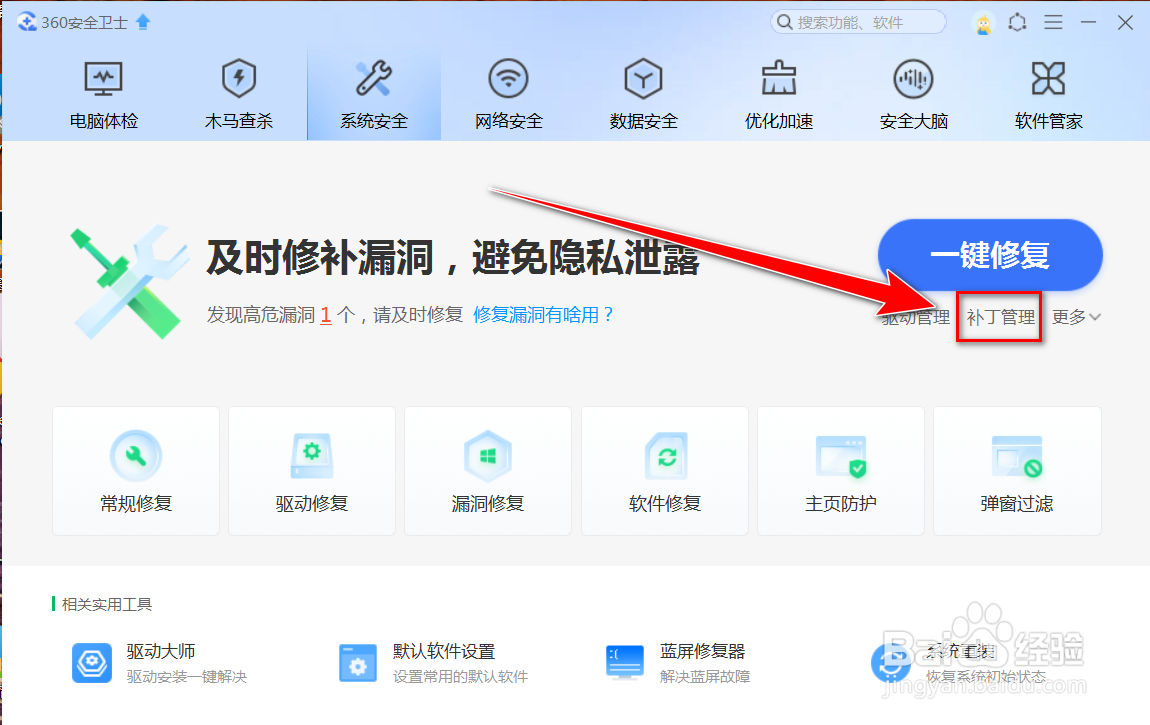This screenshot has width=1150, height=725.
Task: Start 木马查杀 trojan scan
Action: pos(238,93)
